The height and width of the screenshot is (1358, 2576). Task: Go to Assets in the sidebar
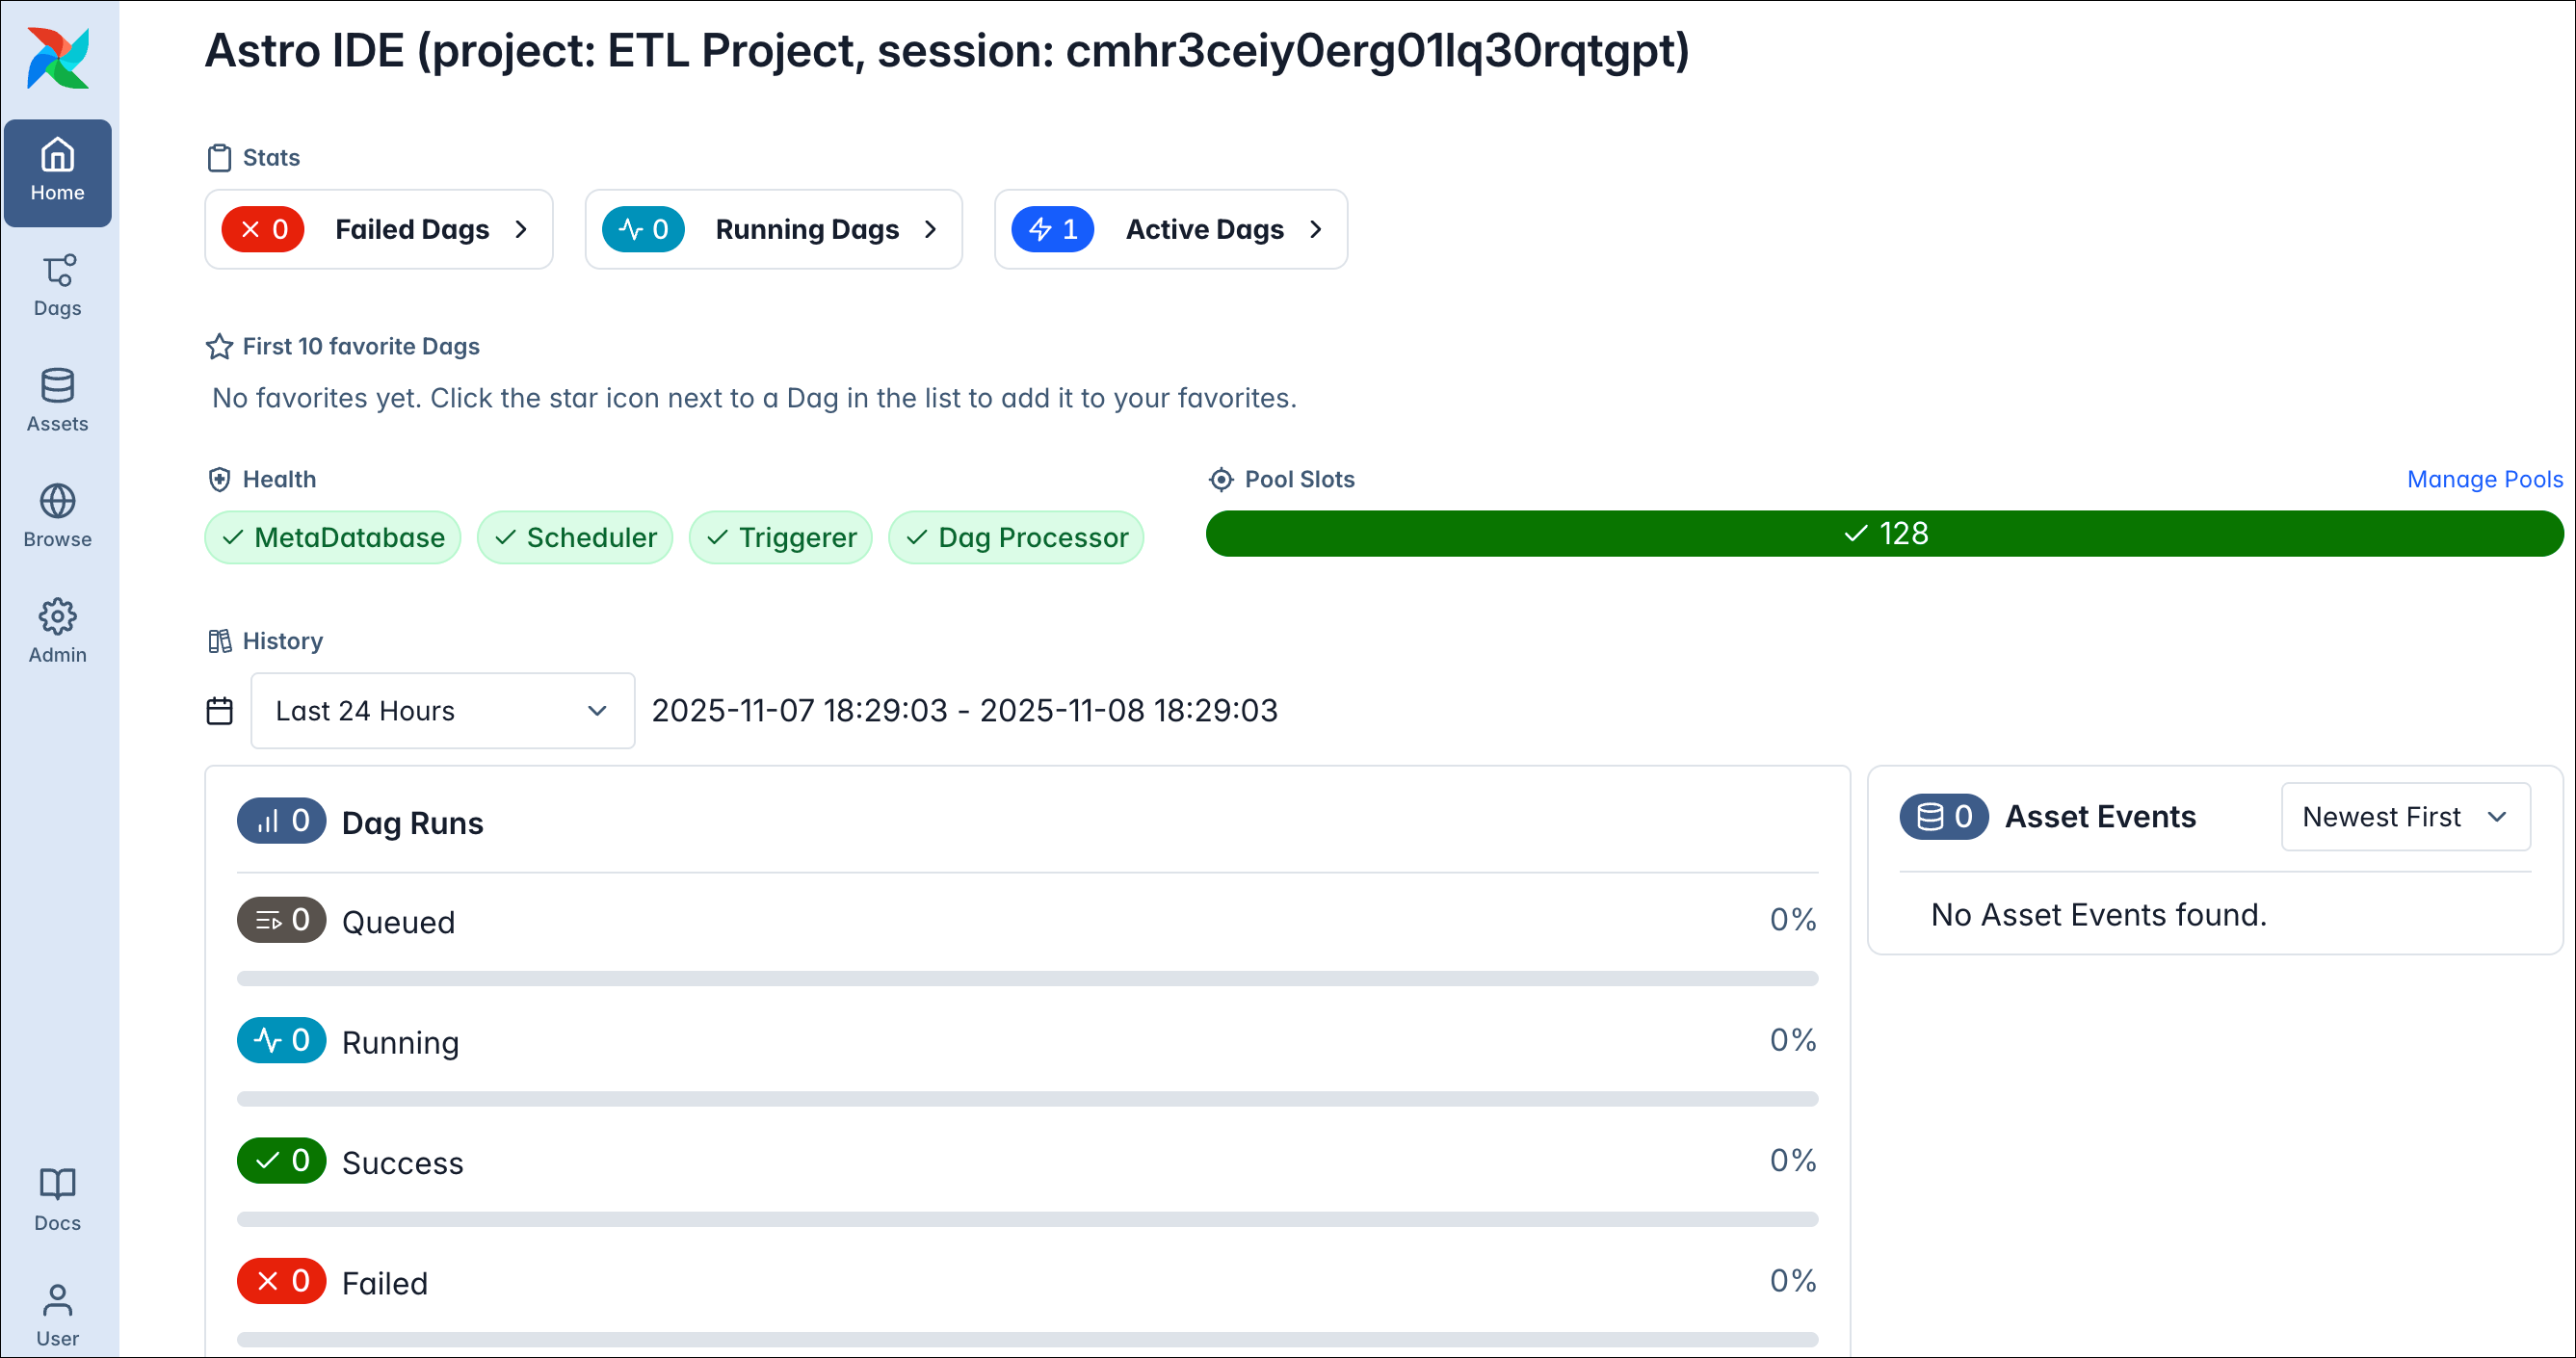(58, 400)
